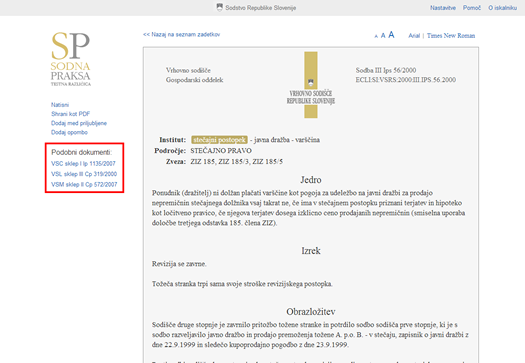Click the SP Sodna Praksa logo
The height and width of the screenshot is (363, 525).
(x=71, y=59)
